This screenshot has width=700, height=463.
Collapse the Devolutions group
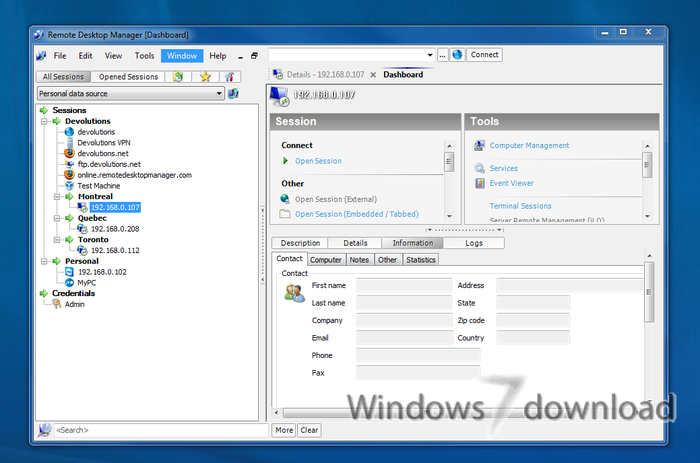(44, 121)
